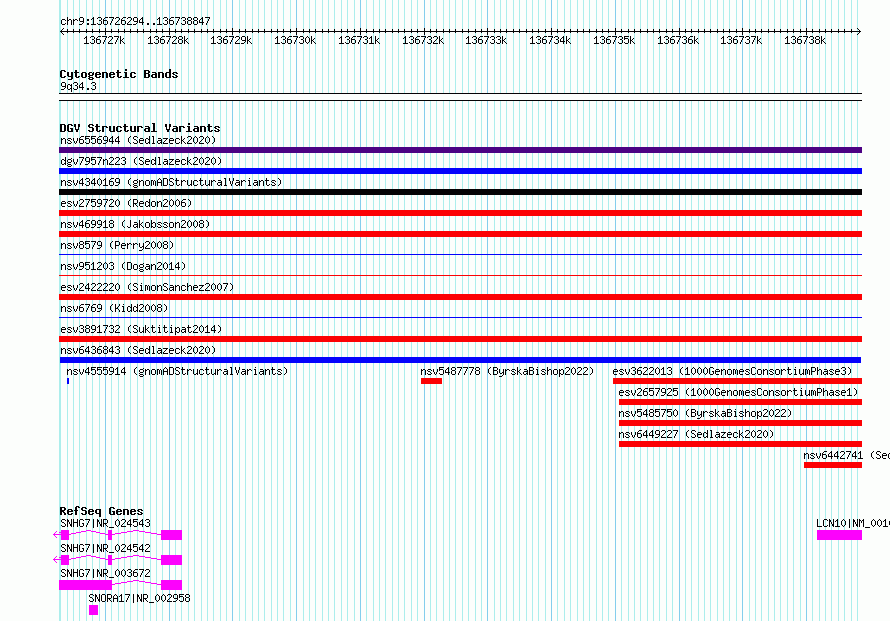The width and height of the screenshot is (890, 621).
Task: Click the tiny blue nsv4555914 variant mark
Action: (68, 381)
